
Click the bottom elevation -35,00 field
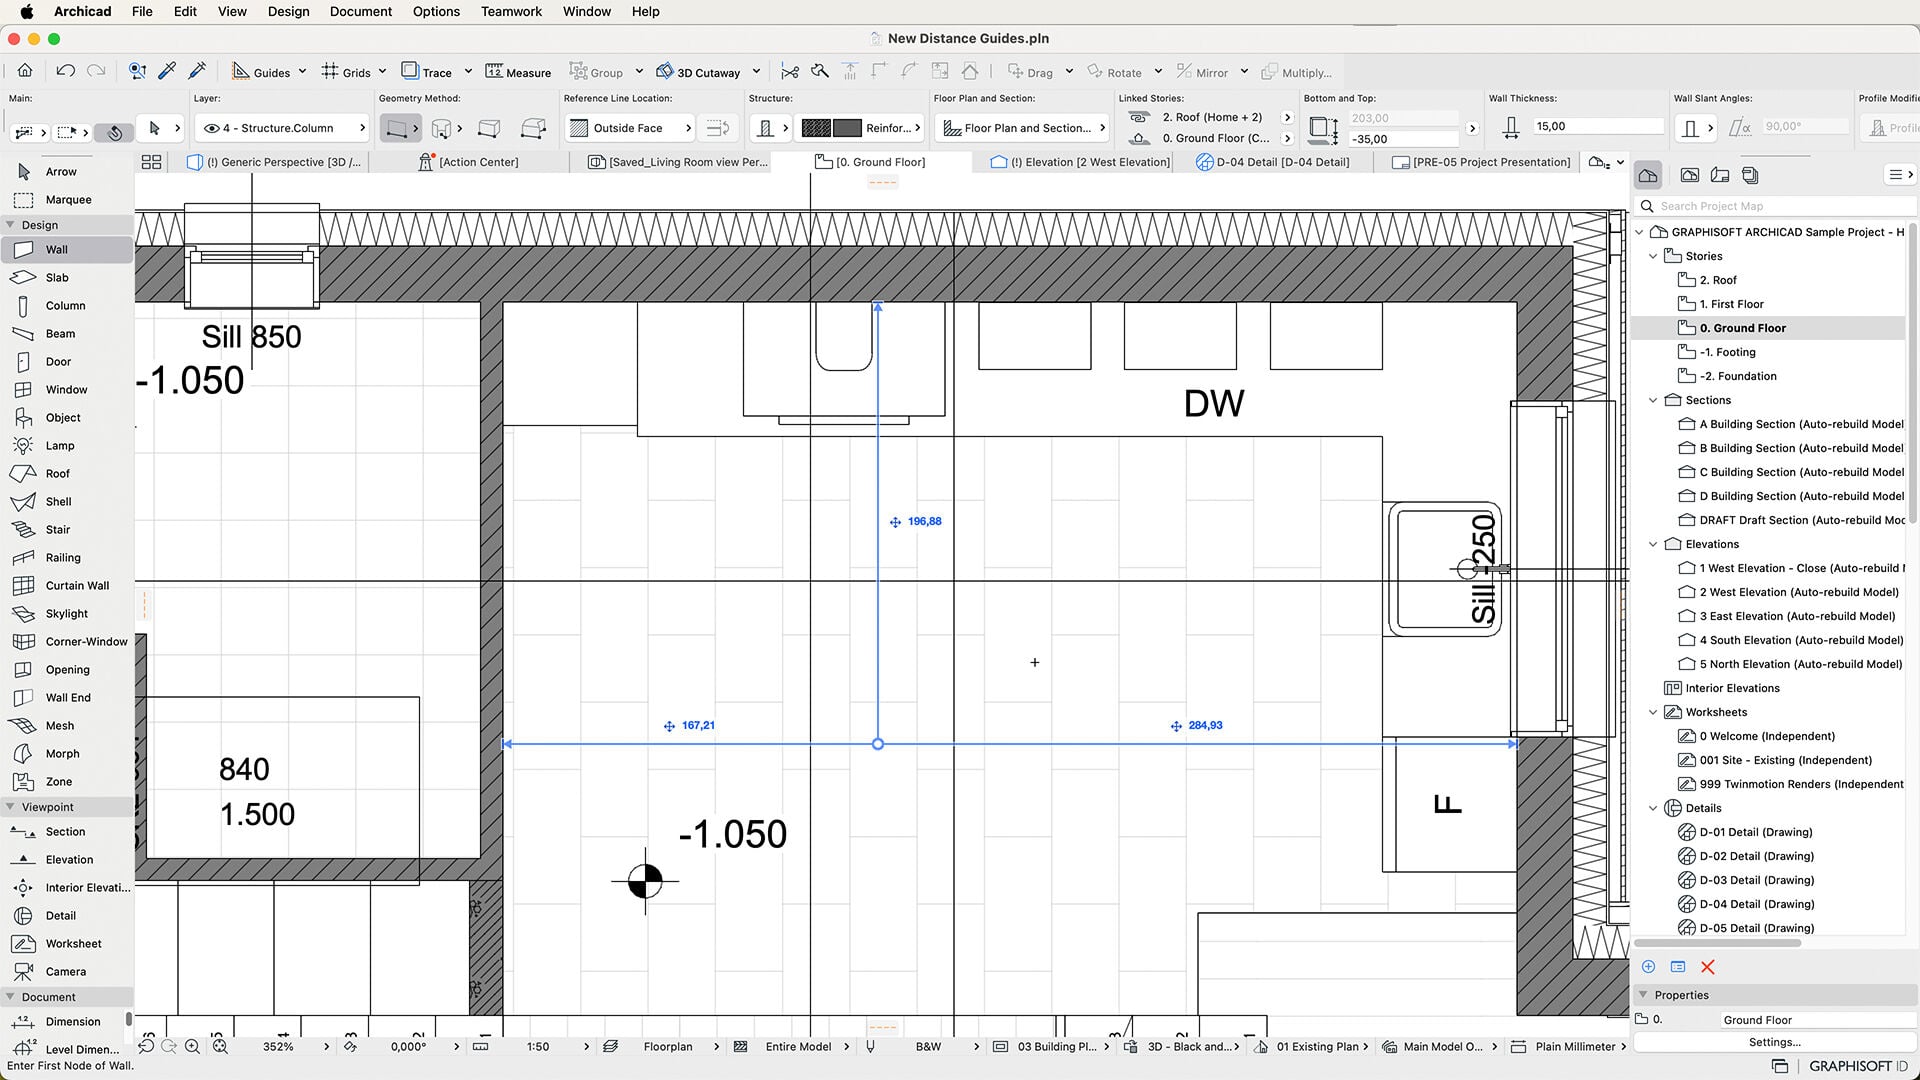click(1405, 139)
